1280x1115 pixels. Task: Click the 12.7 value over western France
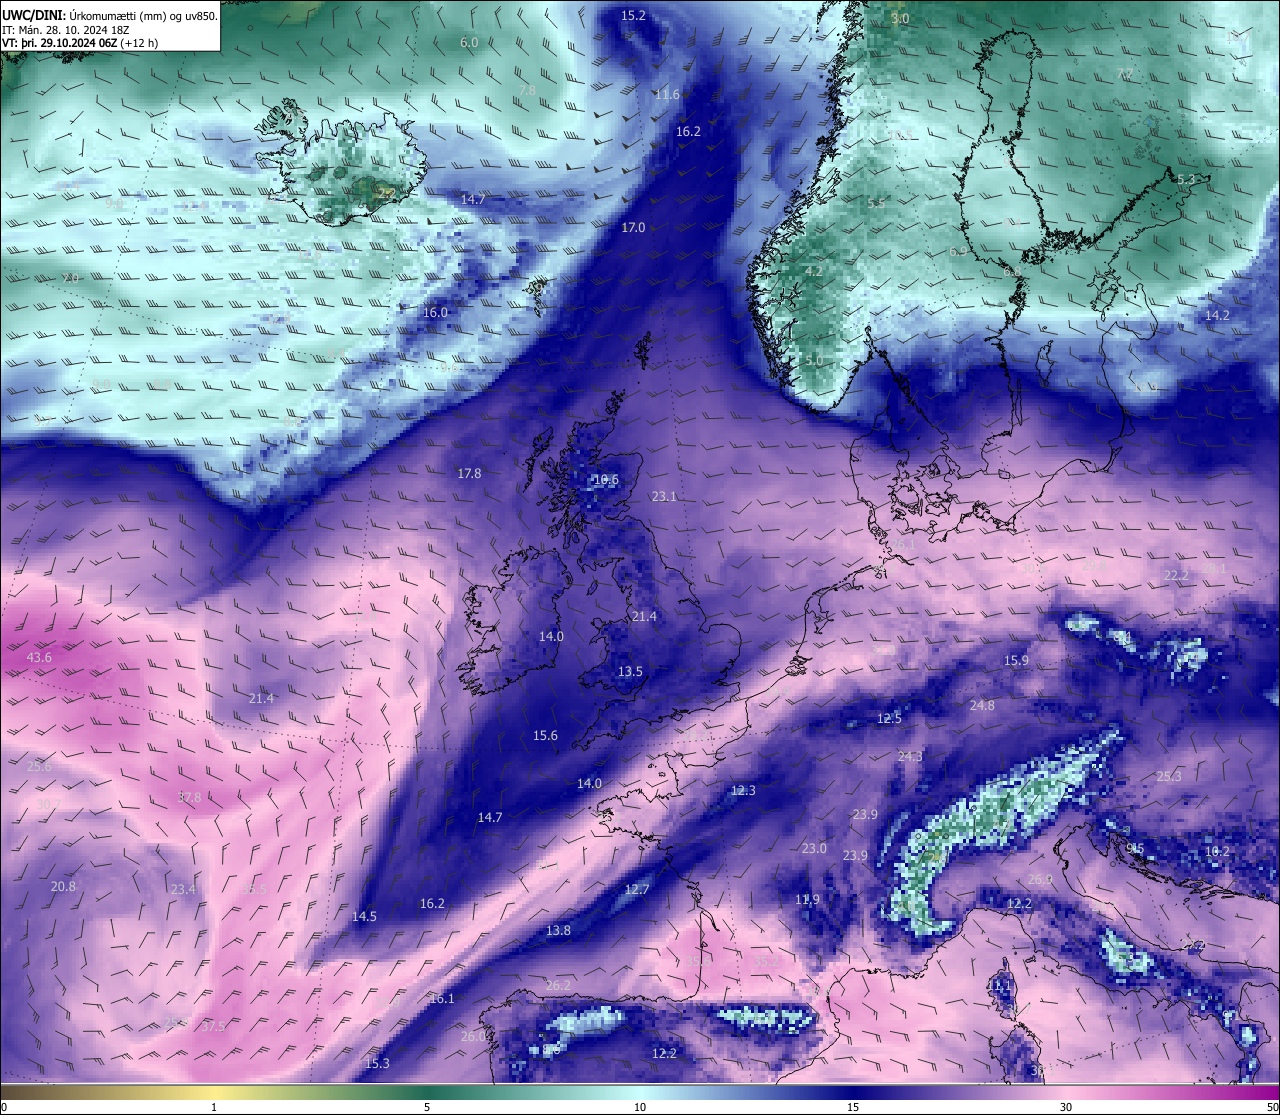(x=637, y=890)
